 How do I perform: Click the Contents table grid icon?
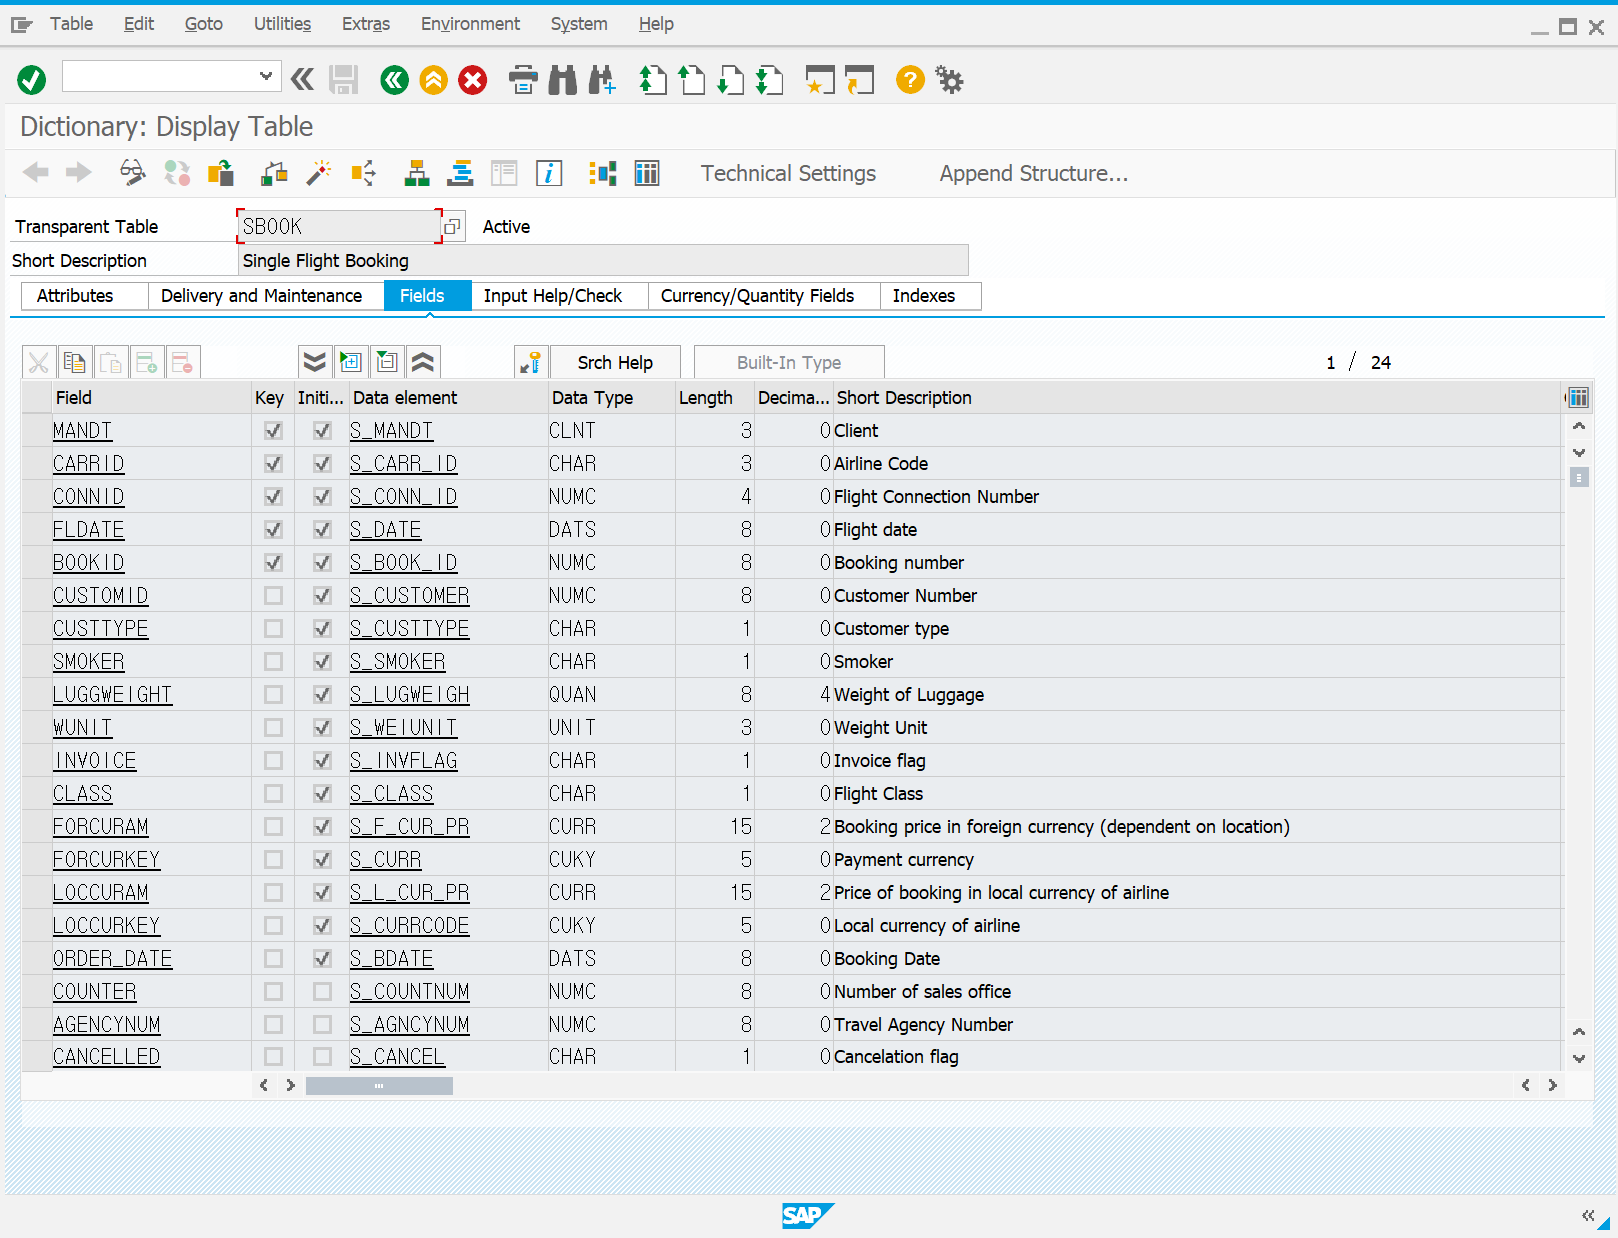(647, 173)
